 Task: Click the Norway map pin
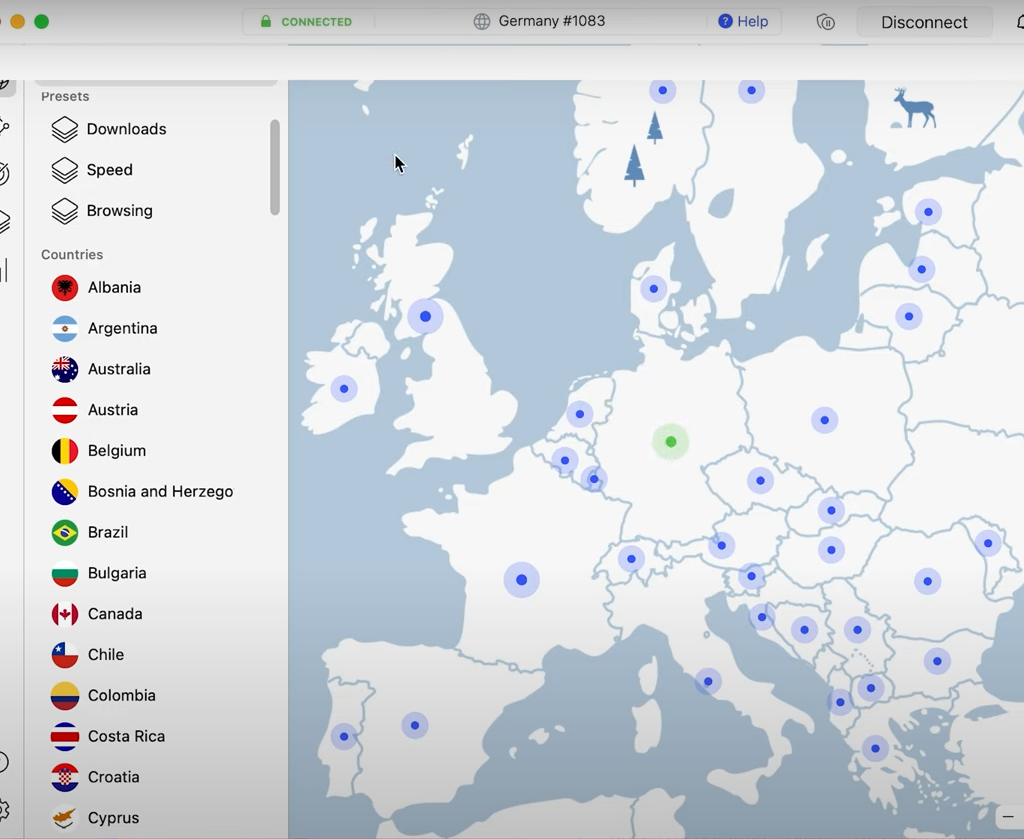pos(663,90)
